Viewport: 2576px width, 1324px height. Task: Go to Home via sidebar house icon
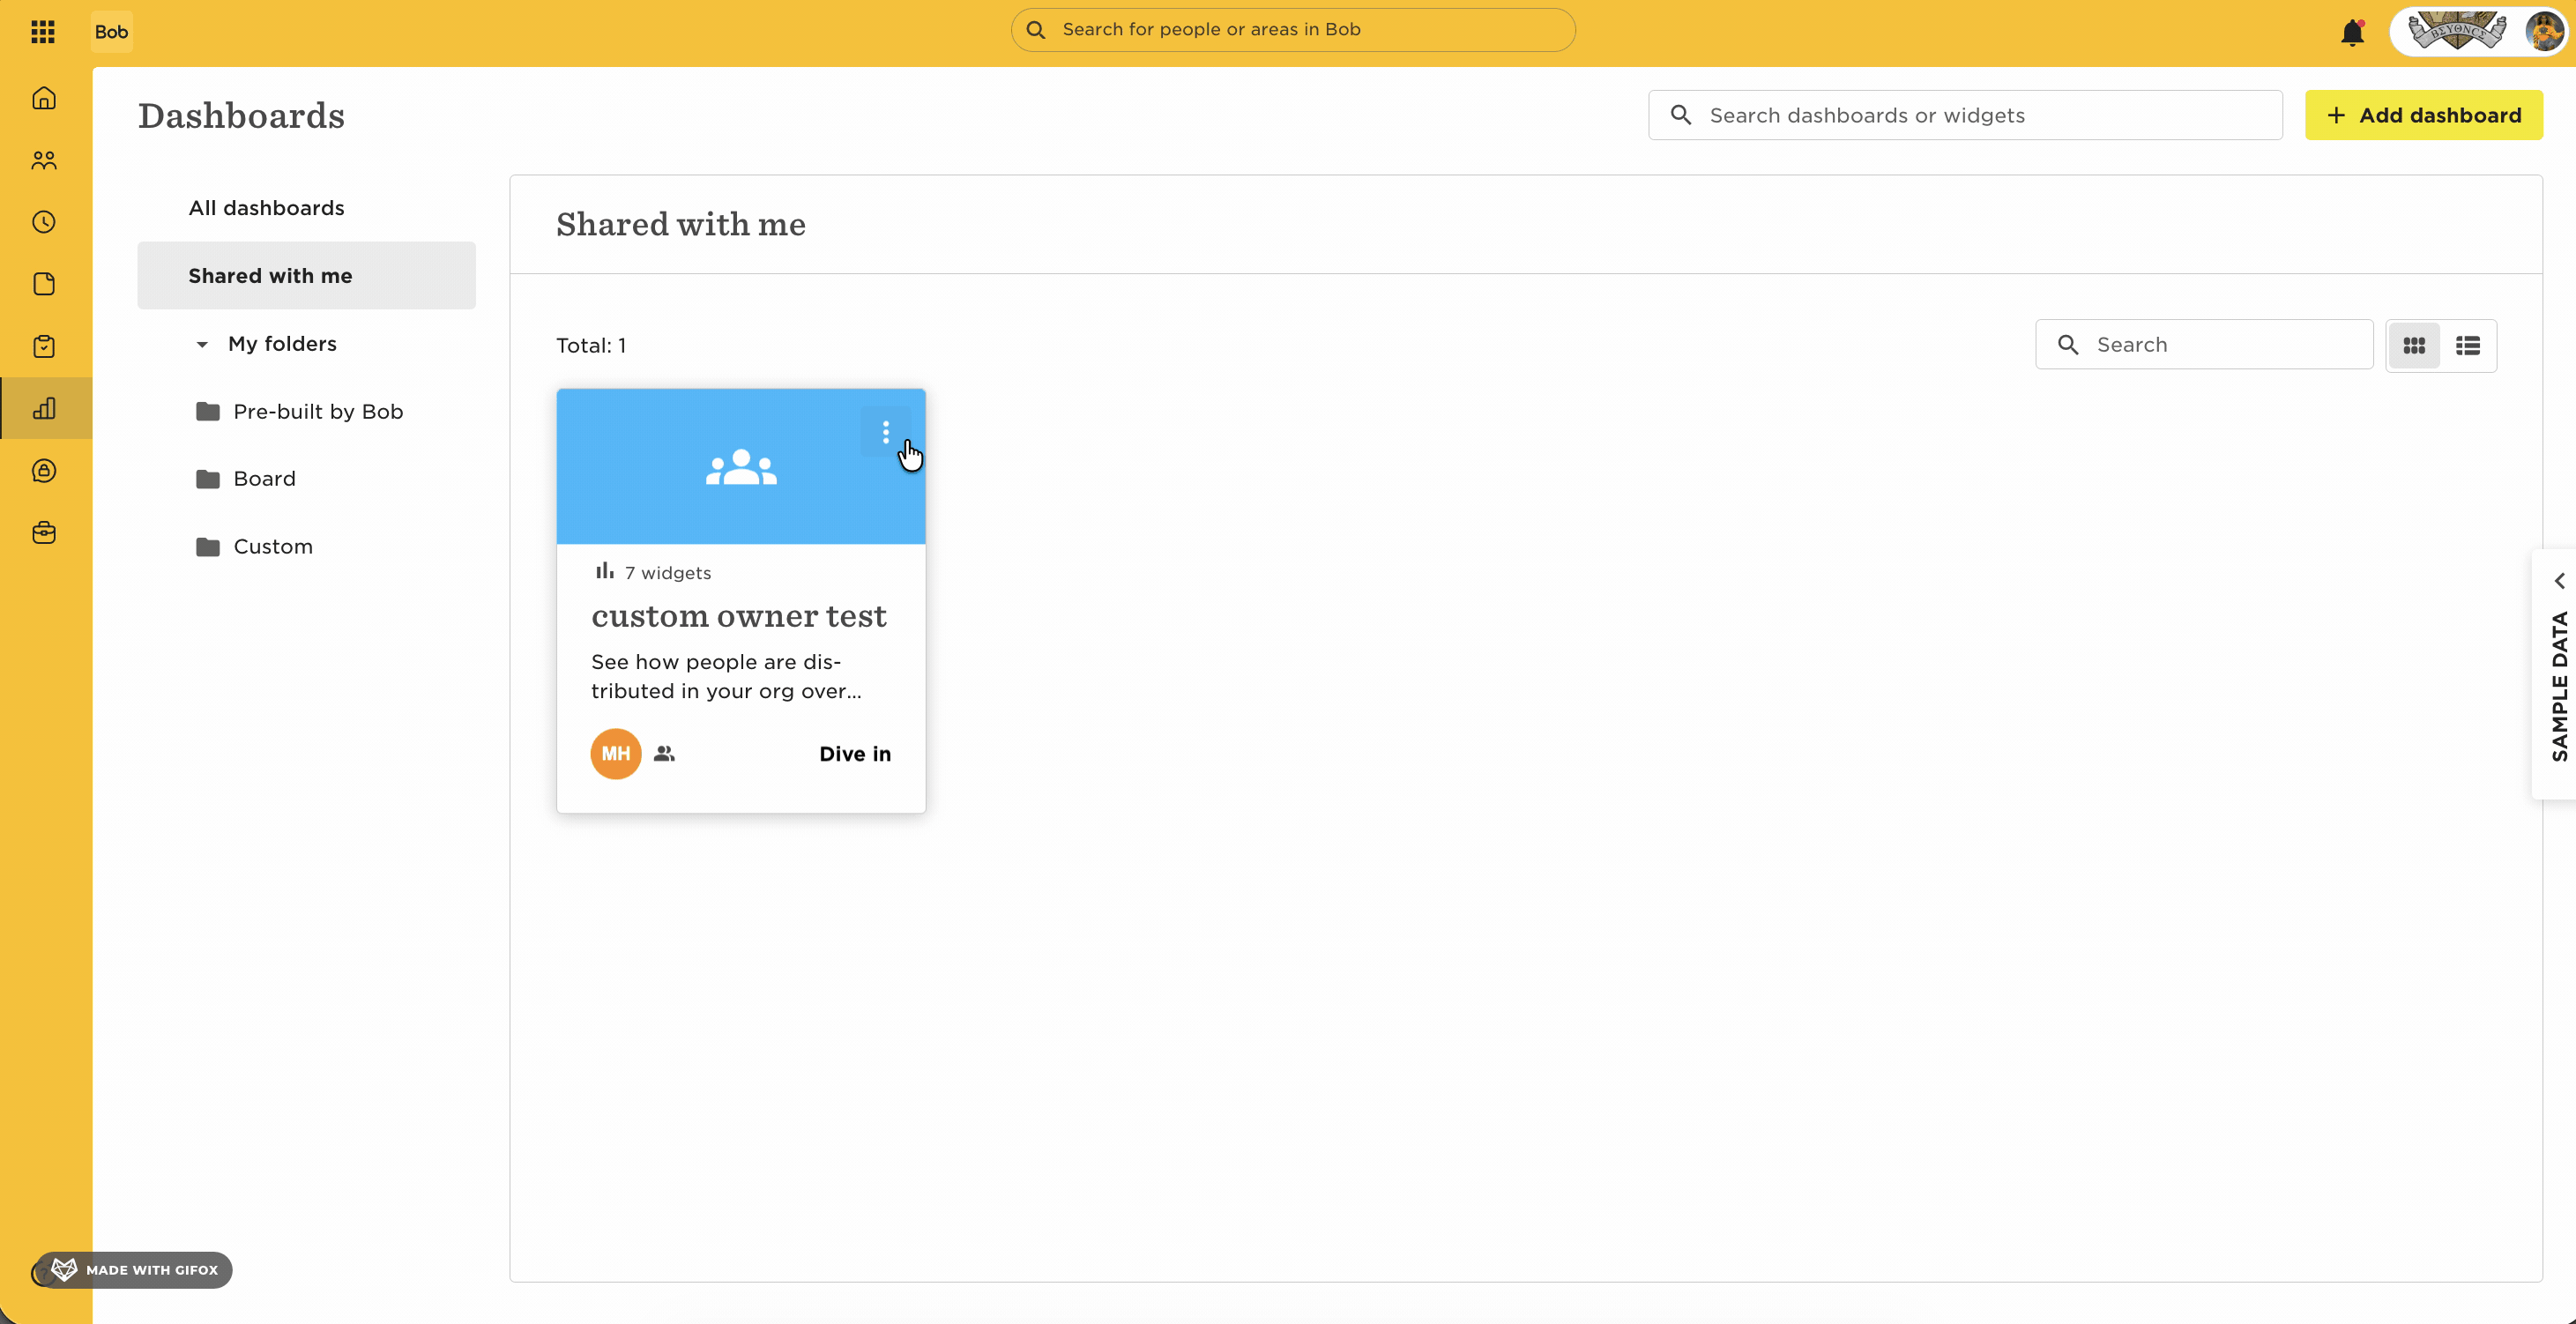tap(44, 98)
